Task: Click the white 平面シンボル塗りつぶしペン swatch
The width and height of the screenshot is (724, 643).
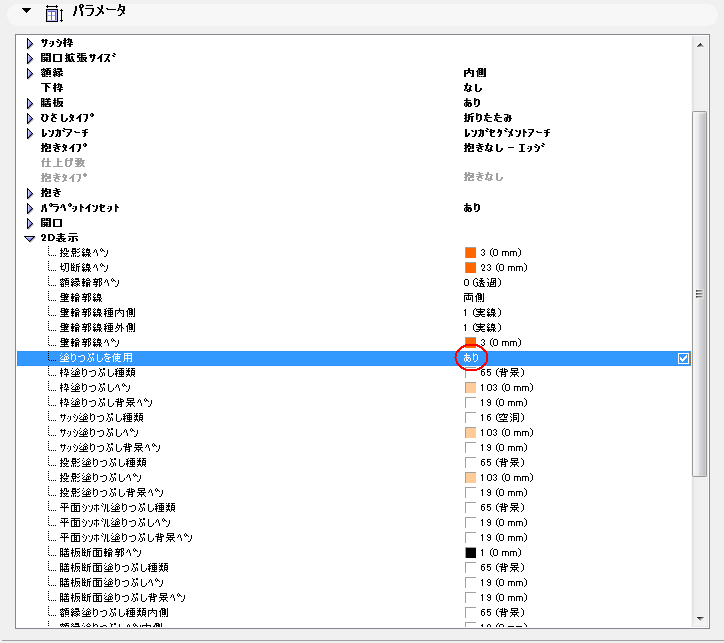Action: click(470, 523)
